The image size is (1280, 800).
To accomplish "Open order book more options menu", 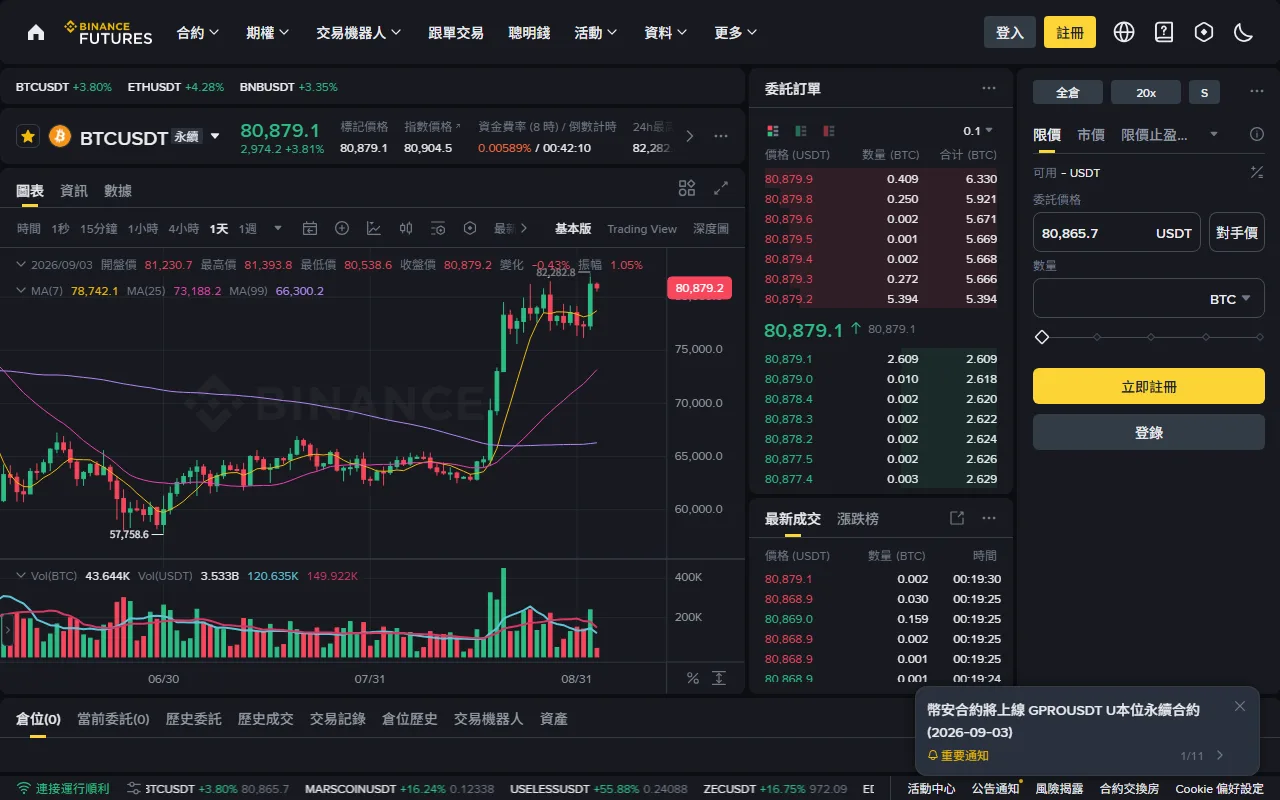I will pos(989,88).
